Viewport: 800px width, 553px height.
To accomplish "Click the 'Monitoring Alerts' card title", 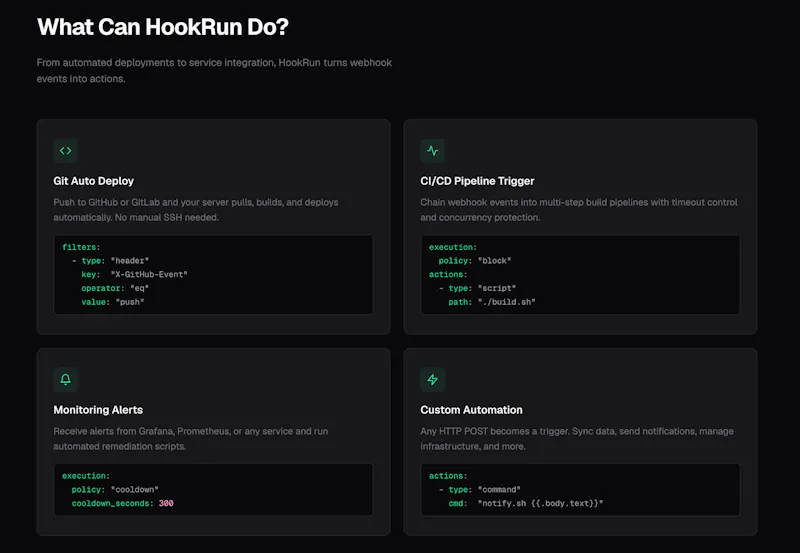I will click(98, 410).
